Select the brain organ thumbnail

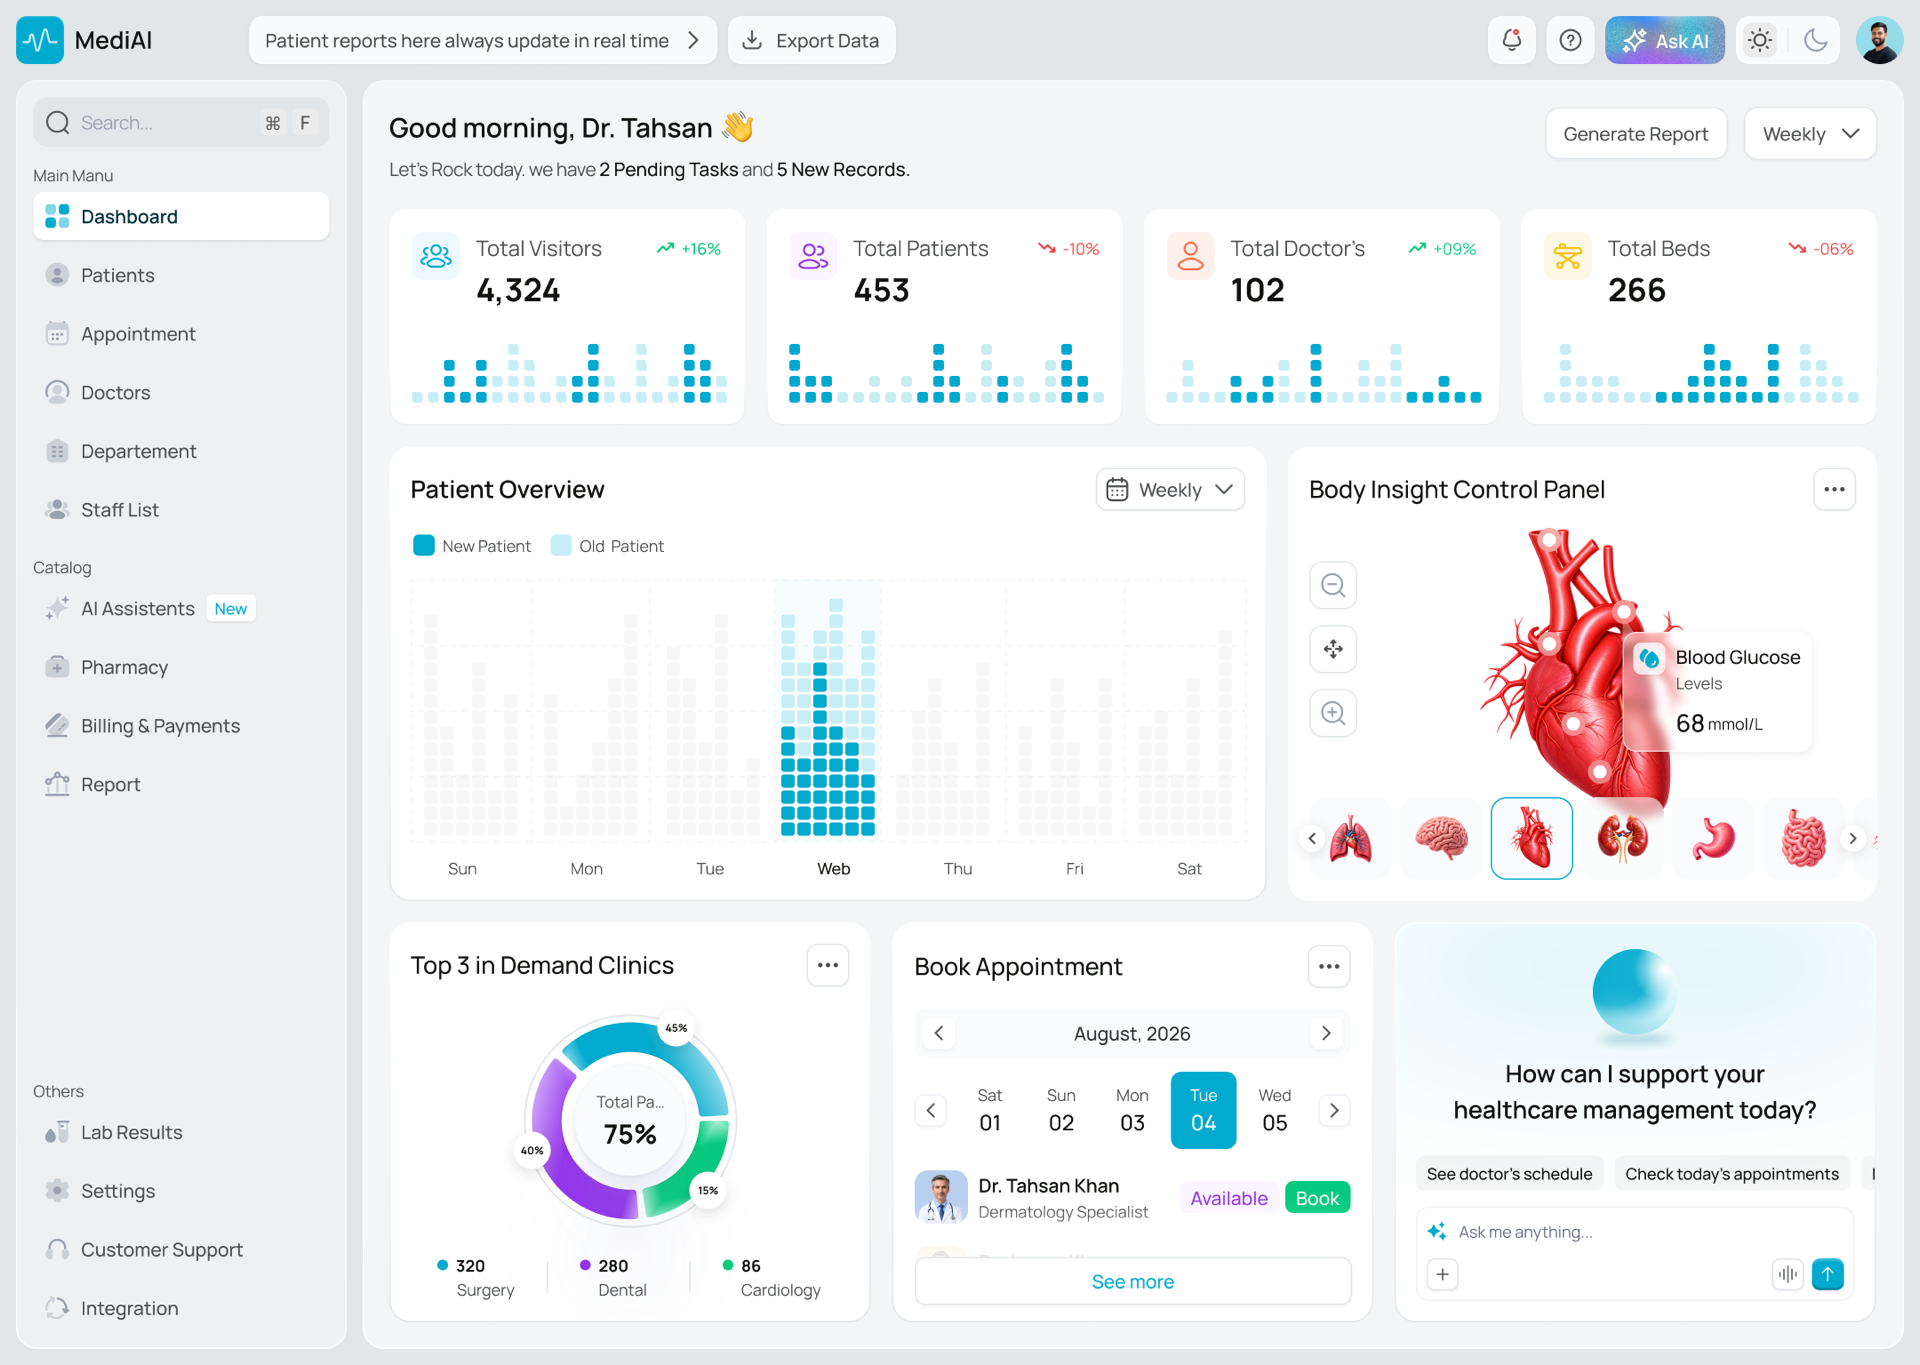1441,838
